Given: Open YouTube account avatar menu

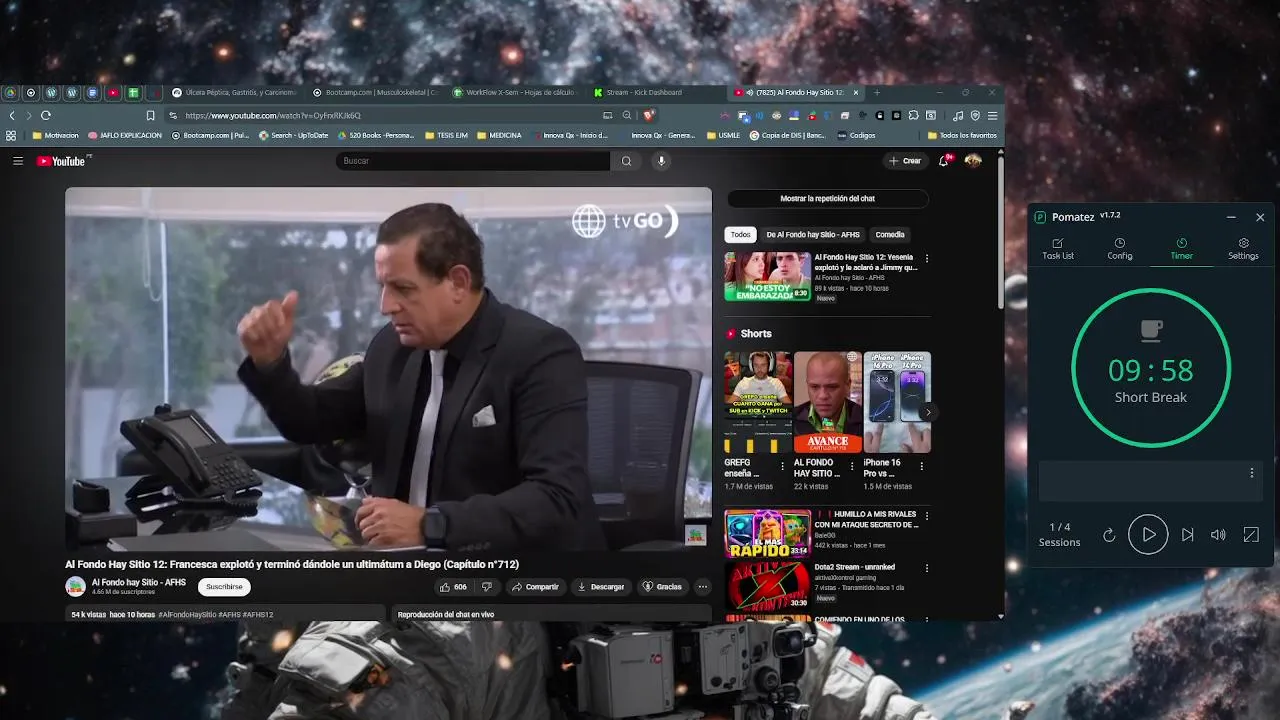Looking at the screenshot, I should tap(973, 161).
